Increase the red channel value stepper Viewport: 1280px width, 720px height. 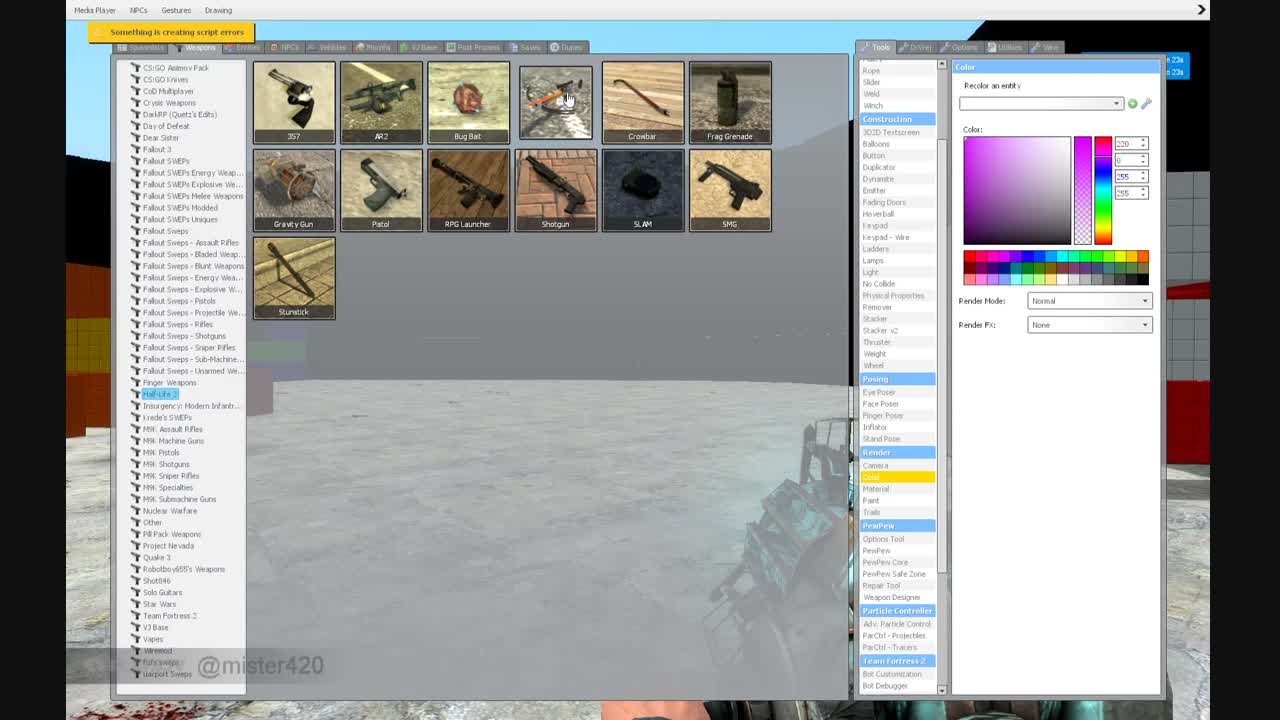[x=1143, y=141]
